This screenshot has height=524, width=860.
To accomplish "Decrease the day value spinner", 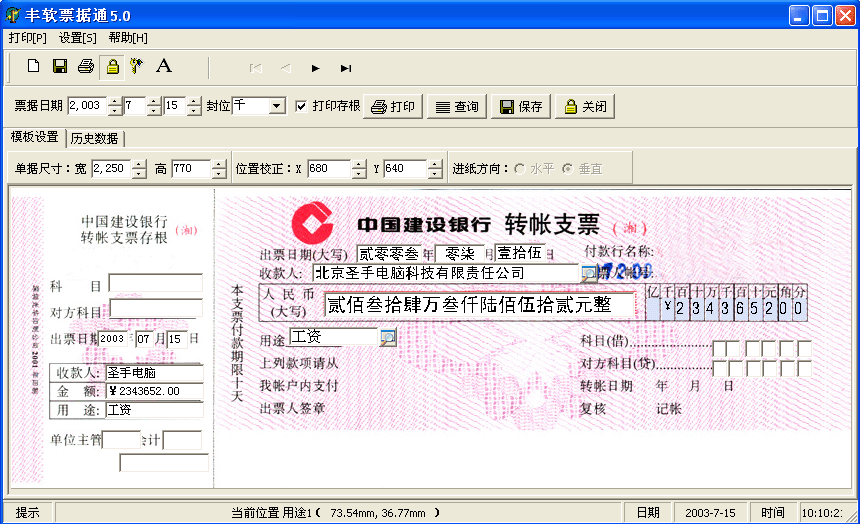I will (x=194, y=110).
